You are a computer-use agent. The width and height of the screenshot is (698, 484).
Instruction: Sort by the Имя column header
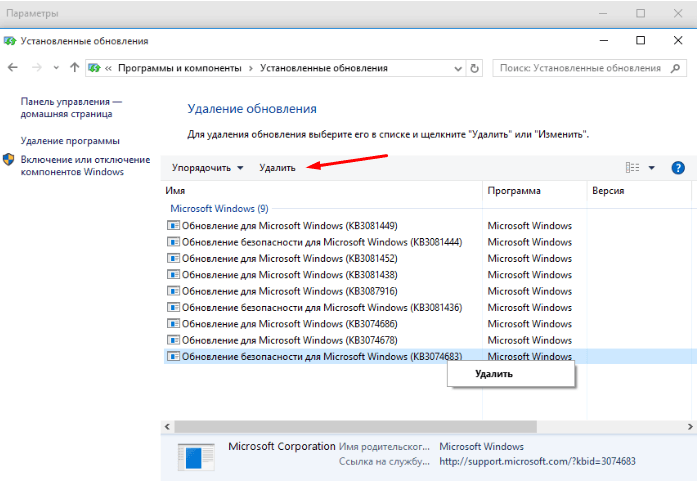pyautogui.click(x=323, y=191)
